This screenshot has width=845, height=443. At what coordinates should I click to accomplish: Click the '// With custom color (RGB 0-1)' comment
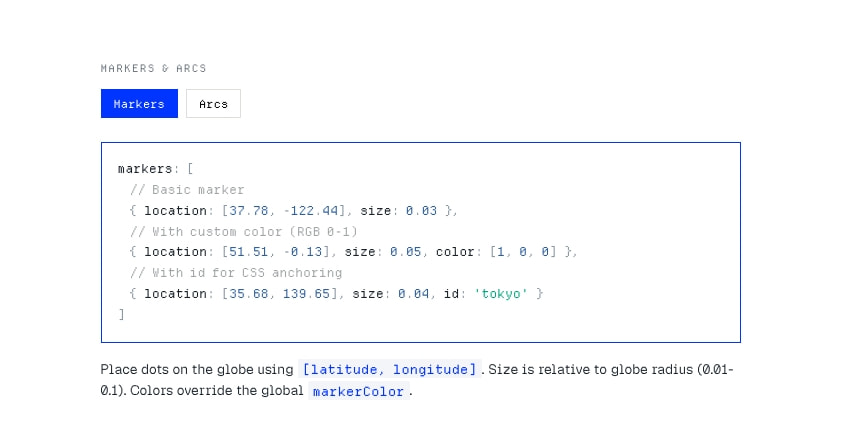pyautogui.click(x=244, y=232)
